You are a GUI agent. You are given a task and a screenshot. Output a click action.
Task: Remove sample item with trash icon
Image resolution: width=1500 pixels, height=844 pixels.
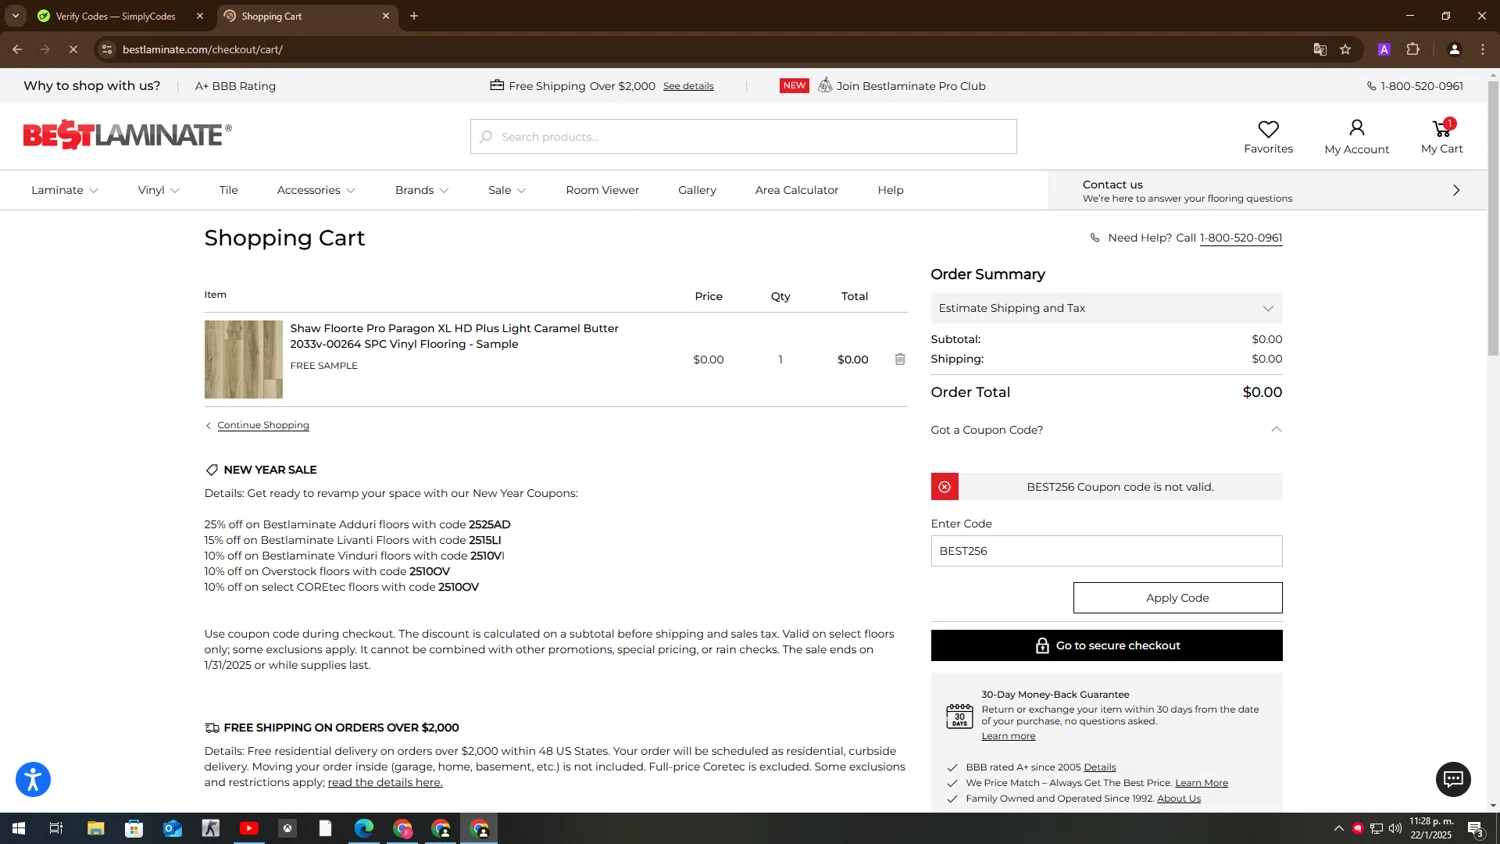(x=900, y=359)
